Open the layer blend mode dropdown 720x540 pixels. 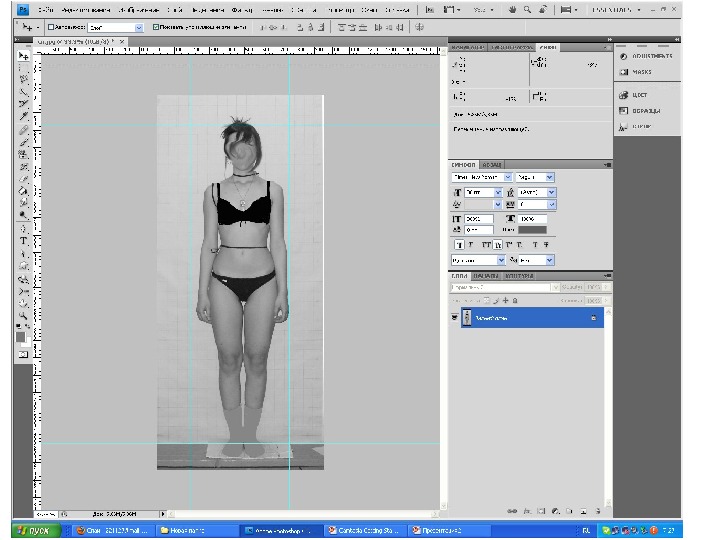pyautogui.click(x=499, y=287)
